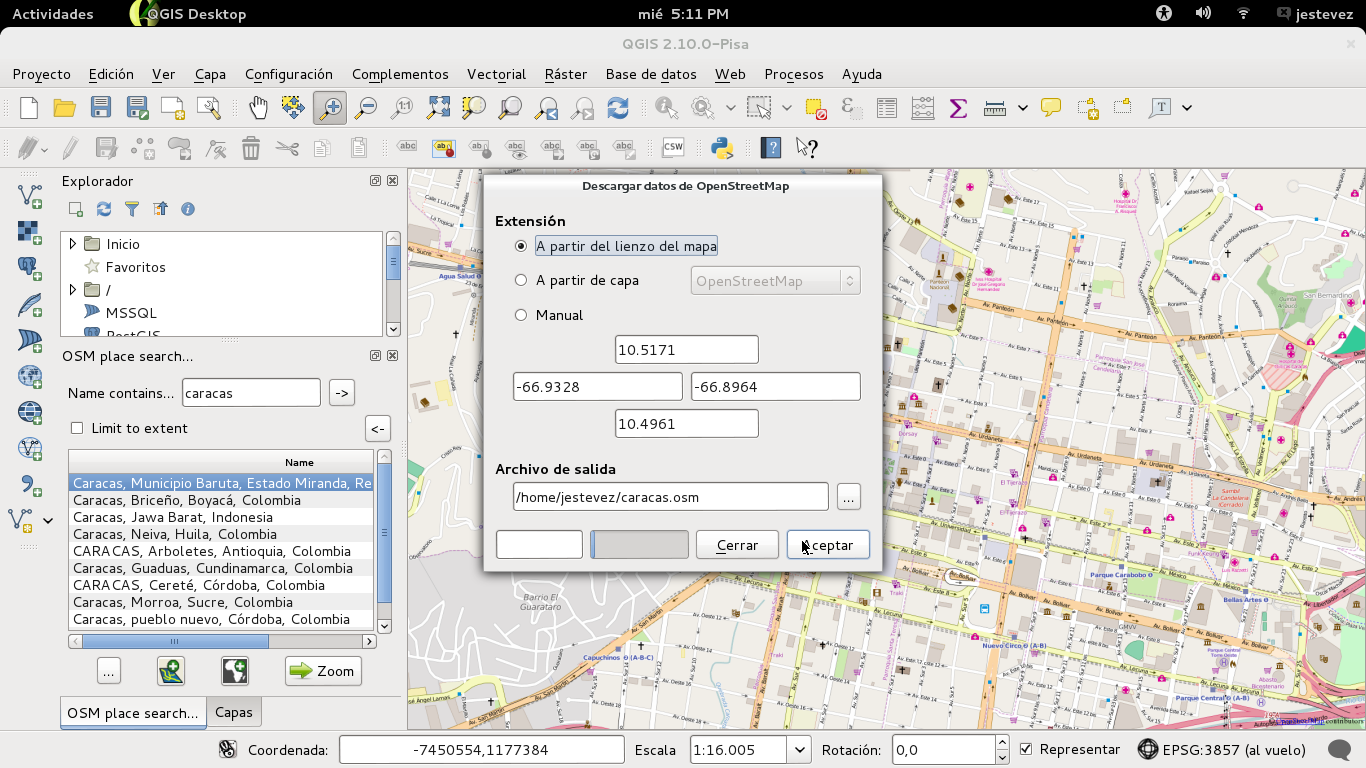Image resolution: width=1366 pixels, height=768 pixels.
Task: Open the select features dropdown arrow
Action: pyautogui.click(x=787, y=108)
